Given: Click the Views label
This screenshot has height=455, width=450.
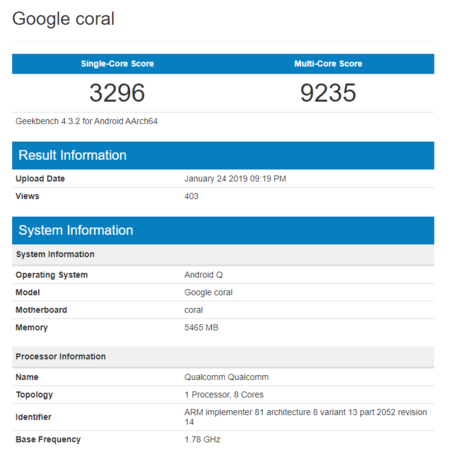Looking at the screenshot, I should [27, 196].
